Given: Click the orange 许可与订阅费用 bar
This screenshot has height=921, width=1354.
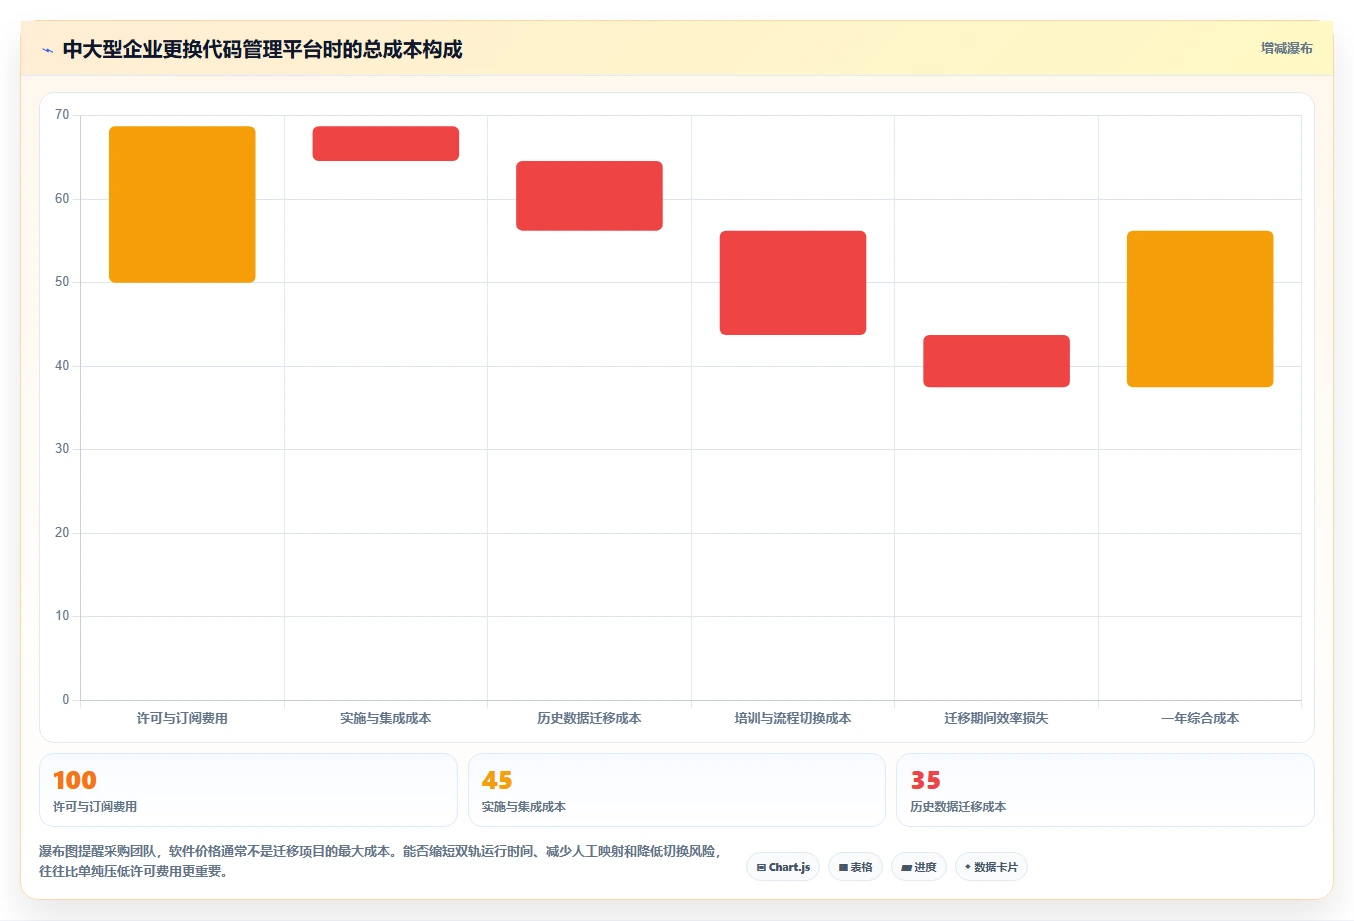Looking at the screenshot, I should 182,204.
